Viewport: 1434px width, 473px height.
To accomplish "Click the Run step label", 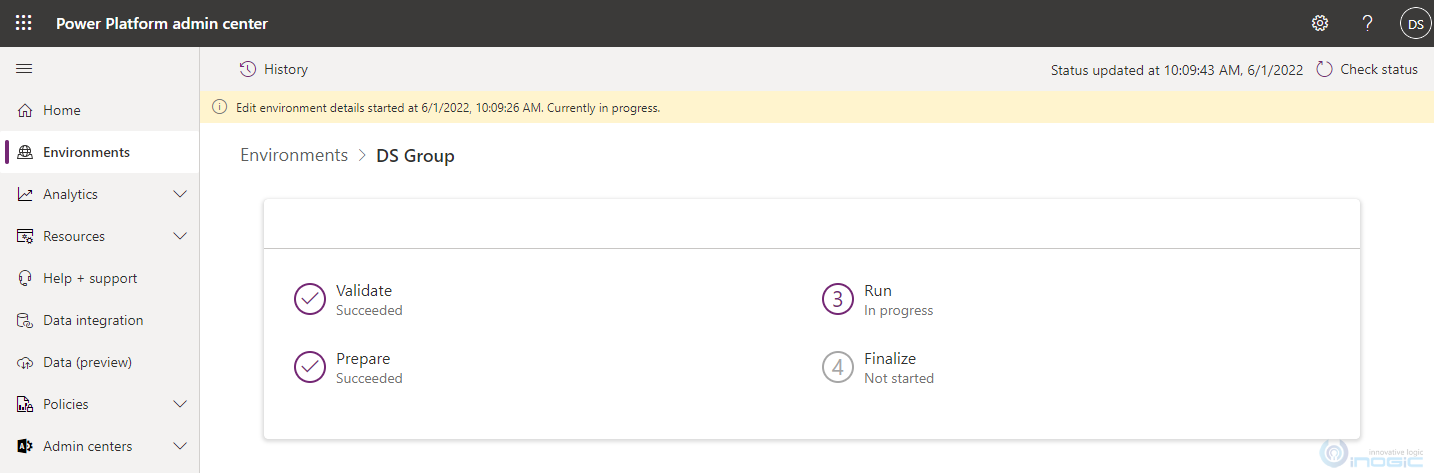I will (x=877, y=290).
